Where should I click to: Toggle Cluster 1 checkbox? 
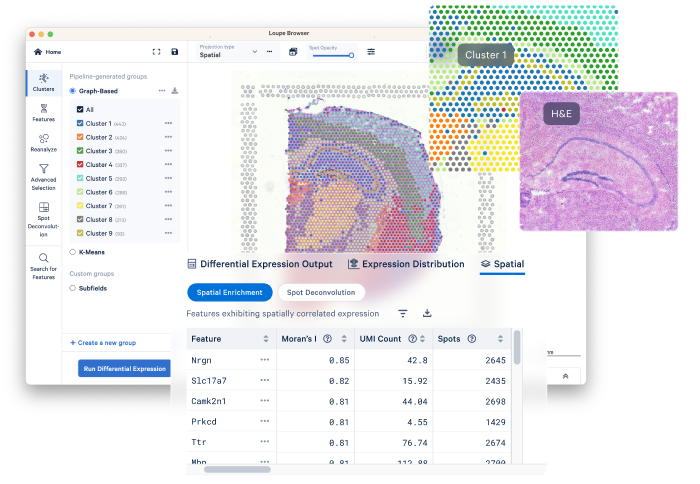coord(80,123)
